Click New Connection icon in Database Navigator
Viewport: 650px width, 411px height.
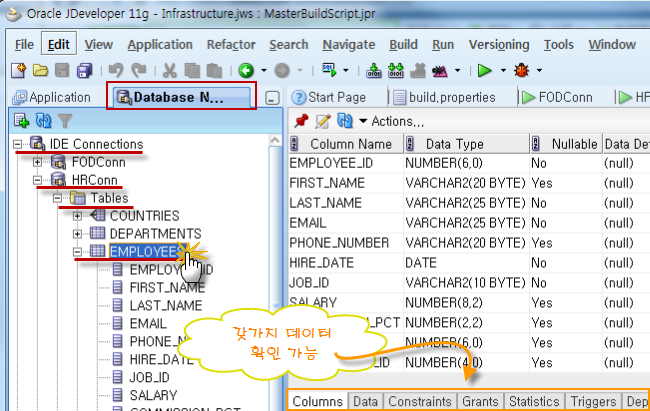[x=21, y=121]
